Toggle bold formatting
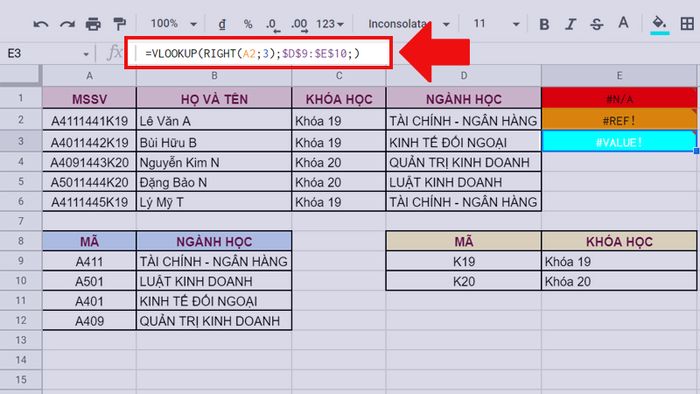The image size is (700, 394). click(544, 24)
